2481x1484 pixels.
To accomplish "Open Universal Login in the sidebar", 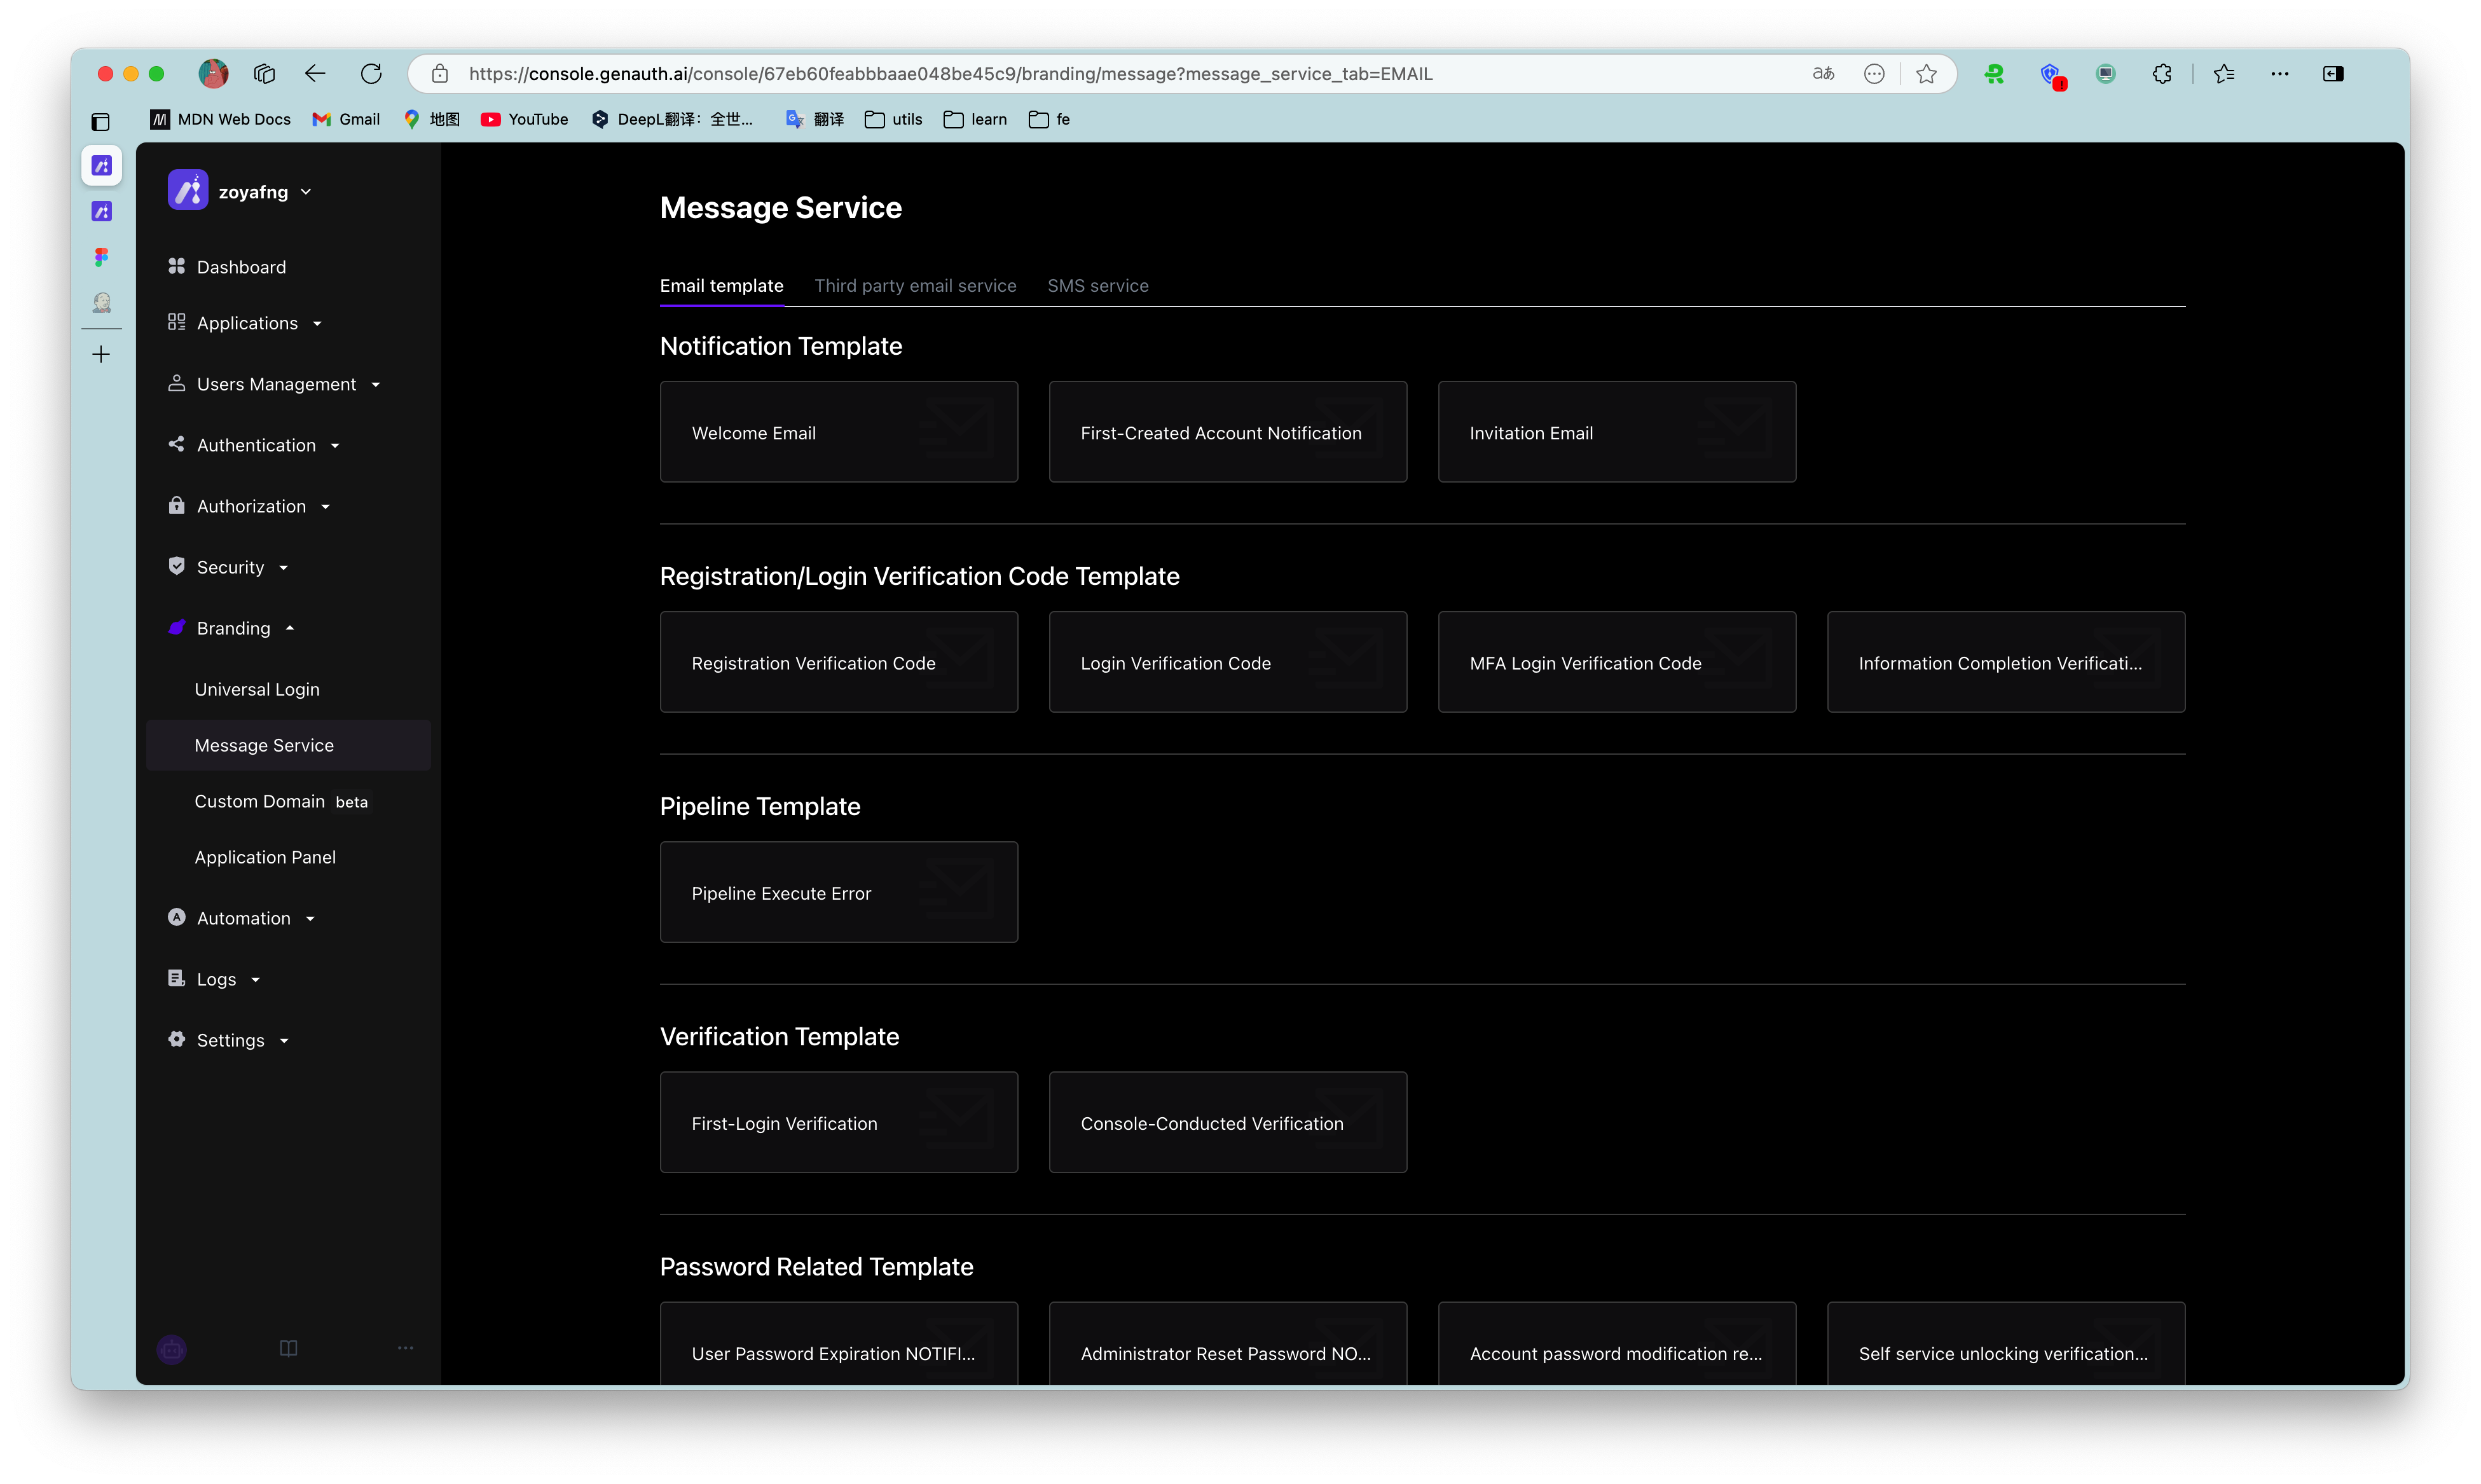I will click(x=257, y=689).
